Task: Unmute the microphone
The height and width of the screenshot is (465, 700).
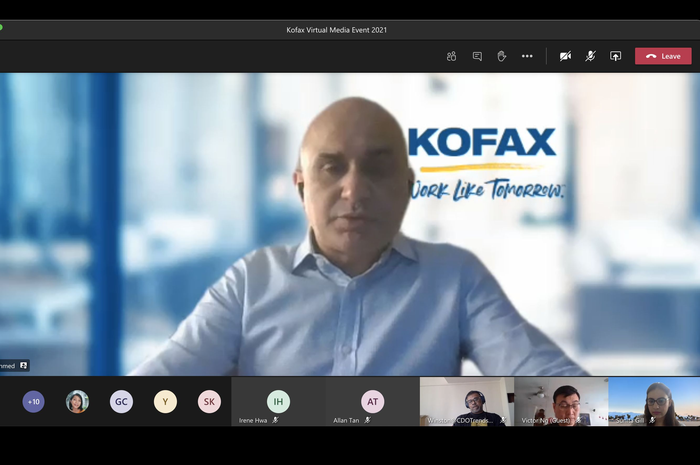Action: (590, 56)
